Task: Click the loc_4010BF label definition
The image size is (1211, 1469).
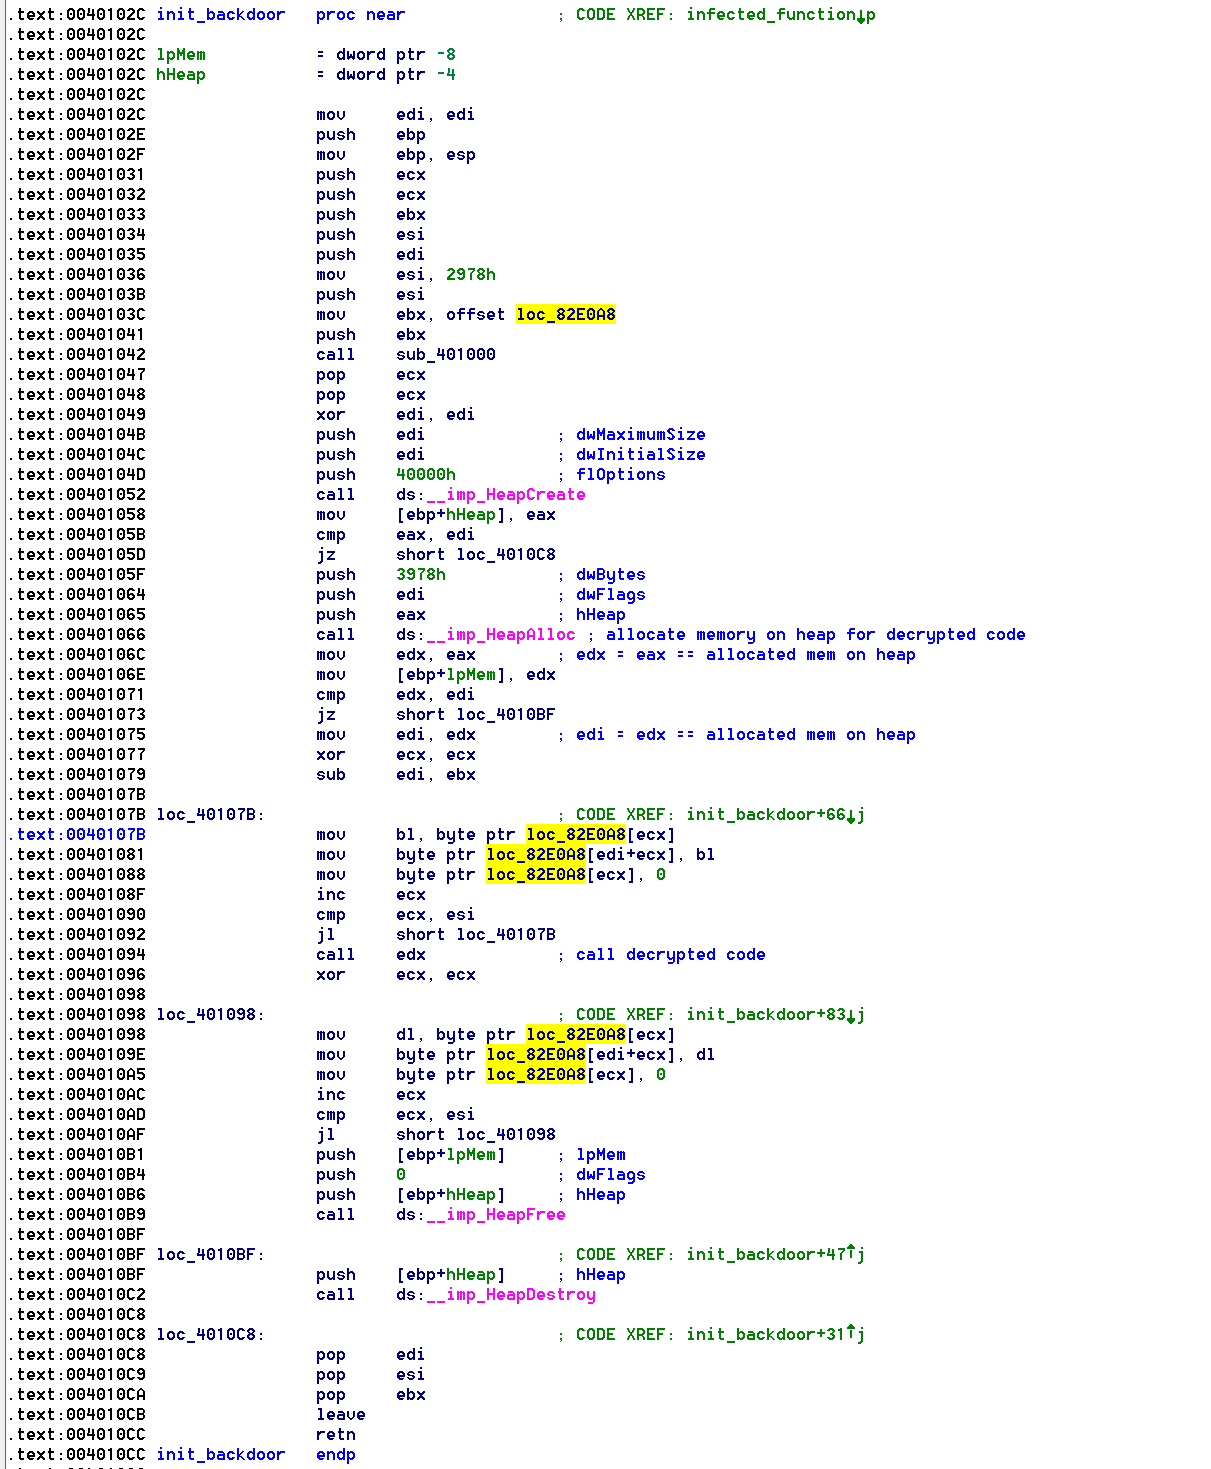Action: click(x=210, y=1255)
